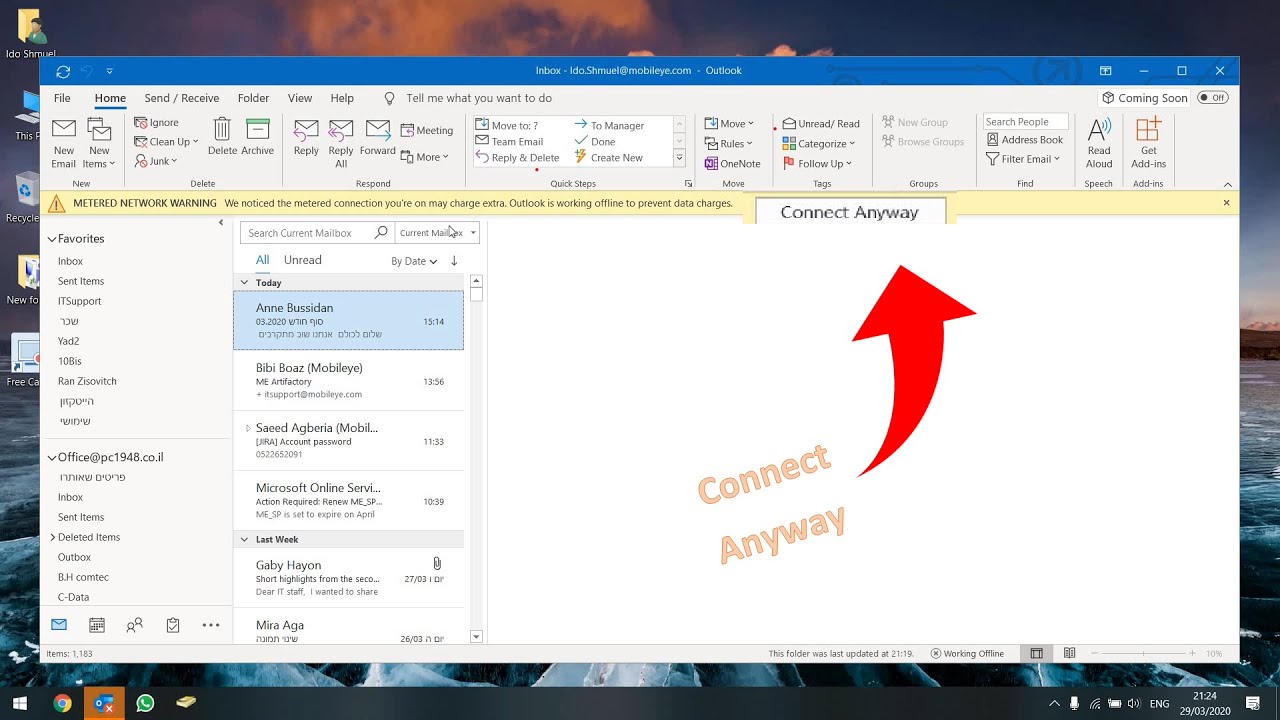Switch to People view icon
Viewport: 1280px width, 720px height.
point(134,625)
